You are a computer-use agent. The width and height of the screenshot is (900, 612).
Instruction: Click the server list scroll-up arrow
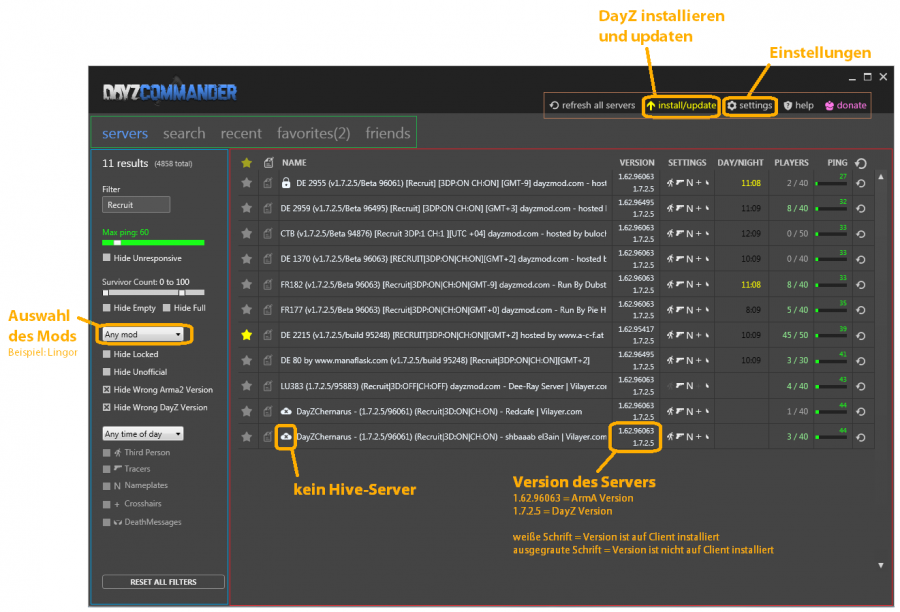click(x=880, y=177)
